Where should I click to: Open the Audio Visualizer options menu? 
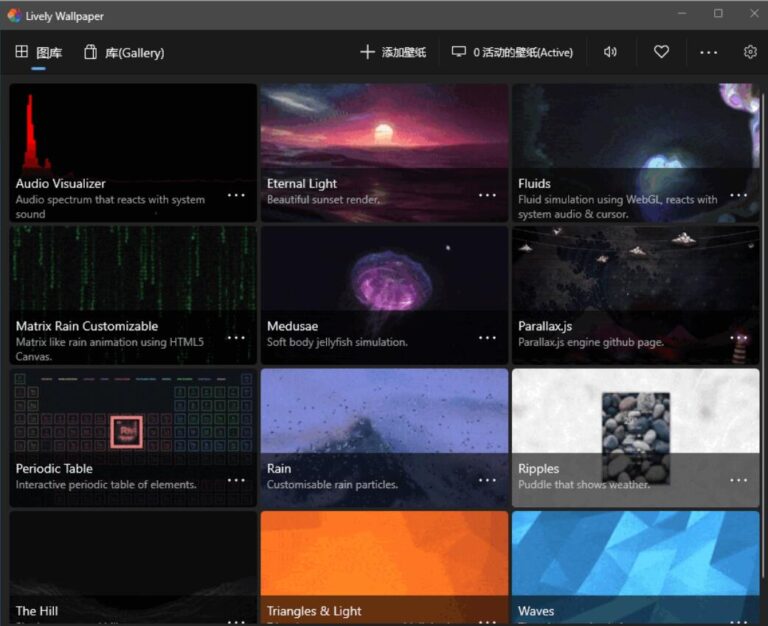pyautogui.click(x=236, y=195)
